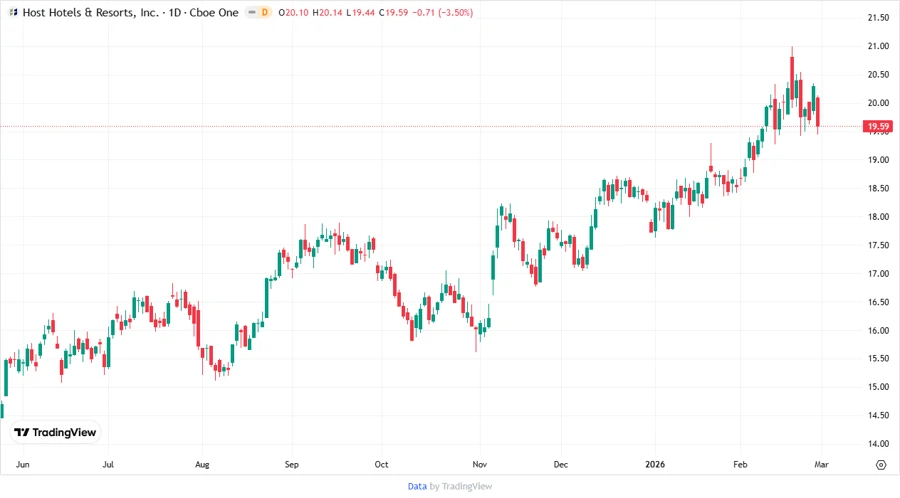Click the 'Oct' time axis label
Viewport: 900px width, 498px height.
[381, 464]
